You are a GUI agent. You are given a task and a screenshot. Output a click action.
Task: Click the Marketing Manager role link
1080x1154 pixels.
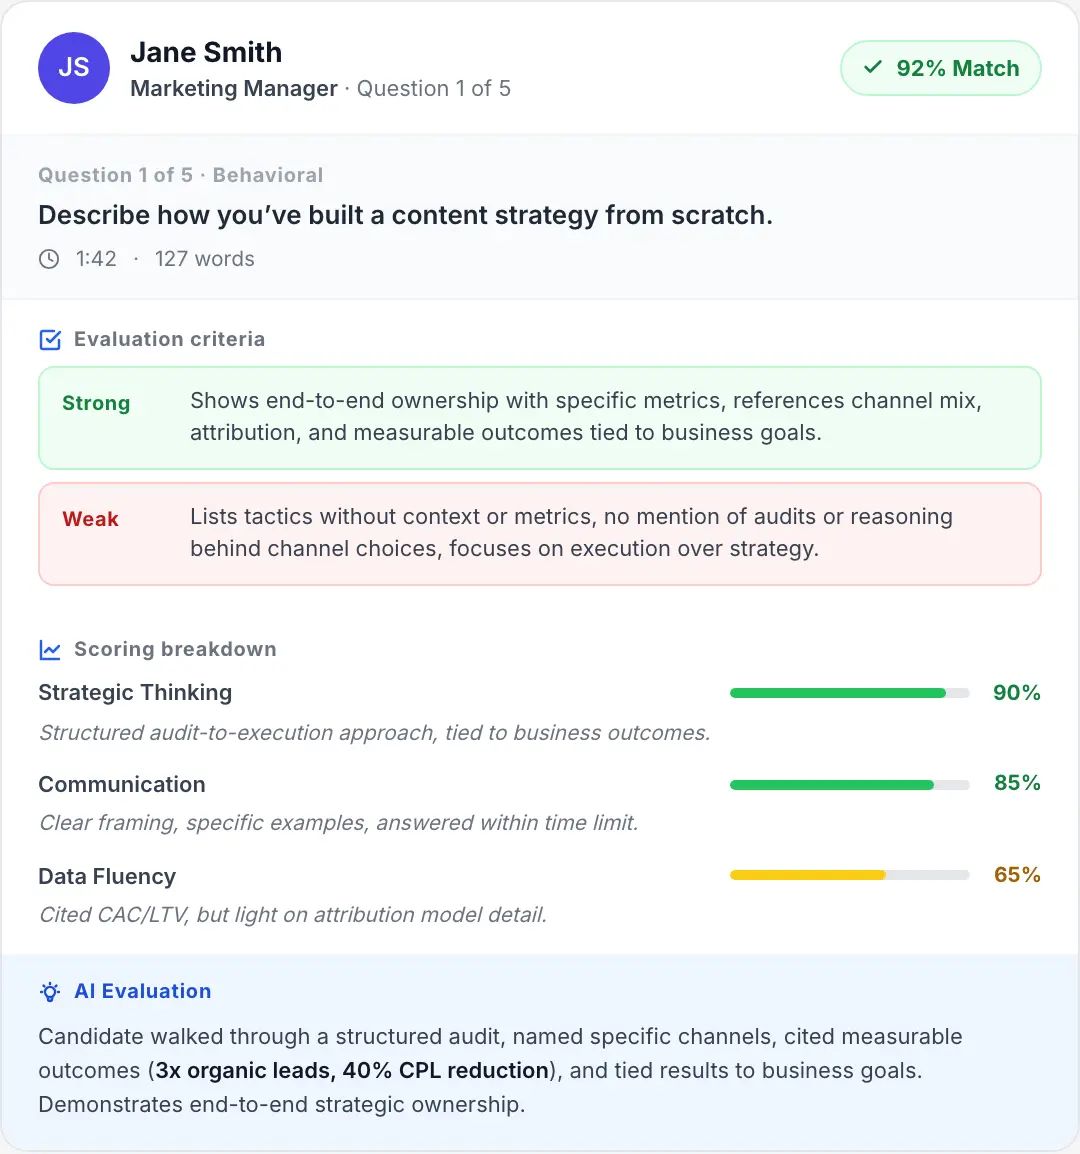pos(234,89)
